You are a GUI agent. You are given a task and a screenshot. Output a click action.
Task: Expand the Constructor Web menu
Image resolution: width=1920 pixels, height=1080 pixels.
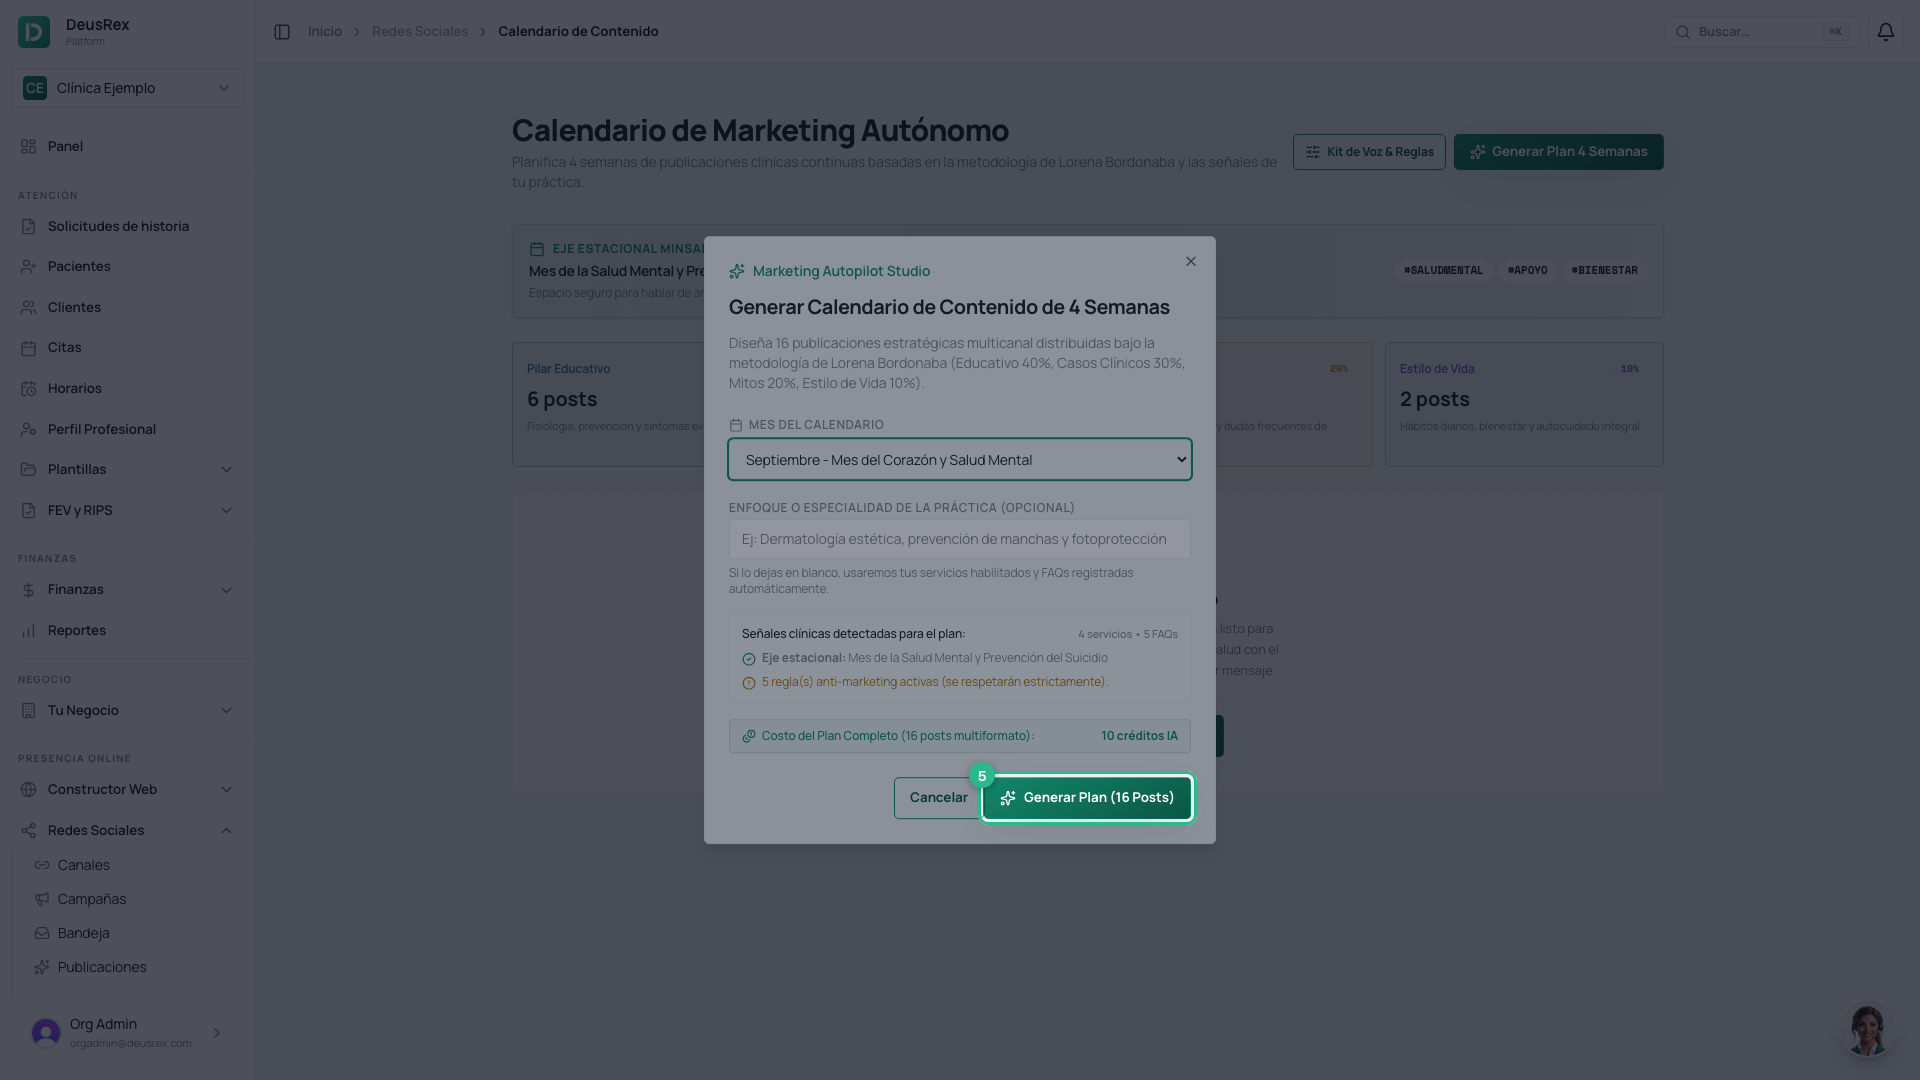[127, 789]
